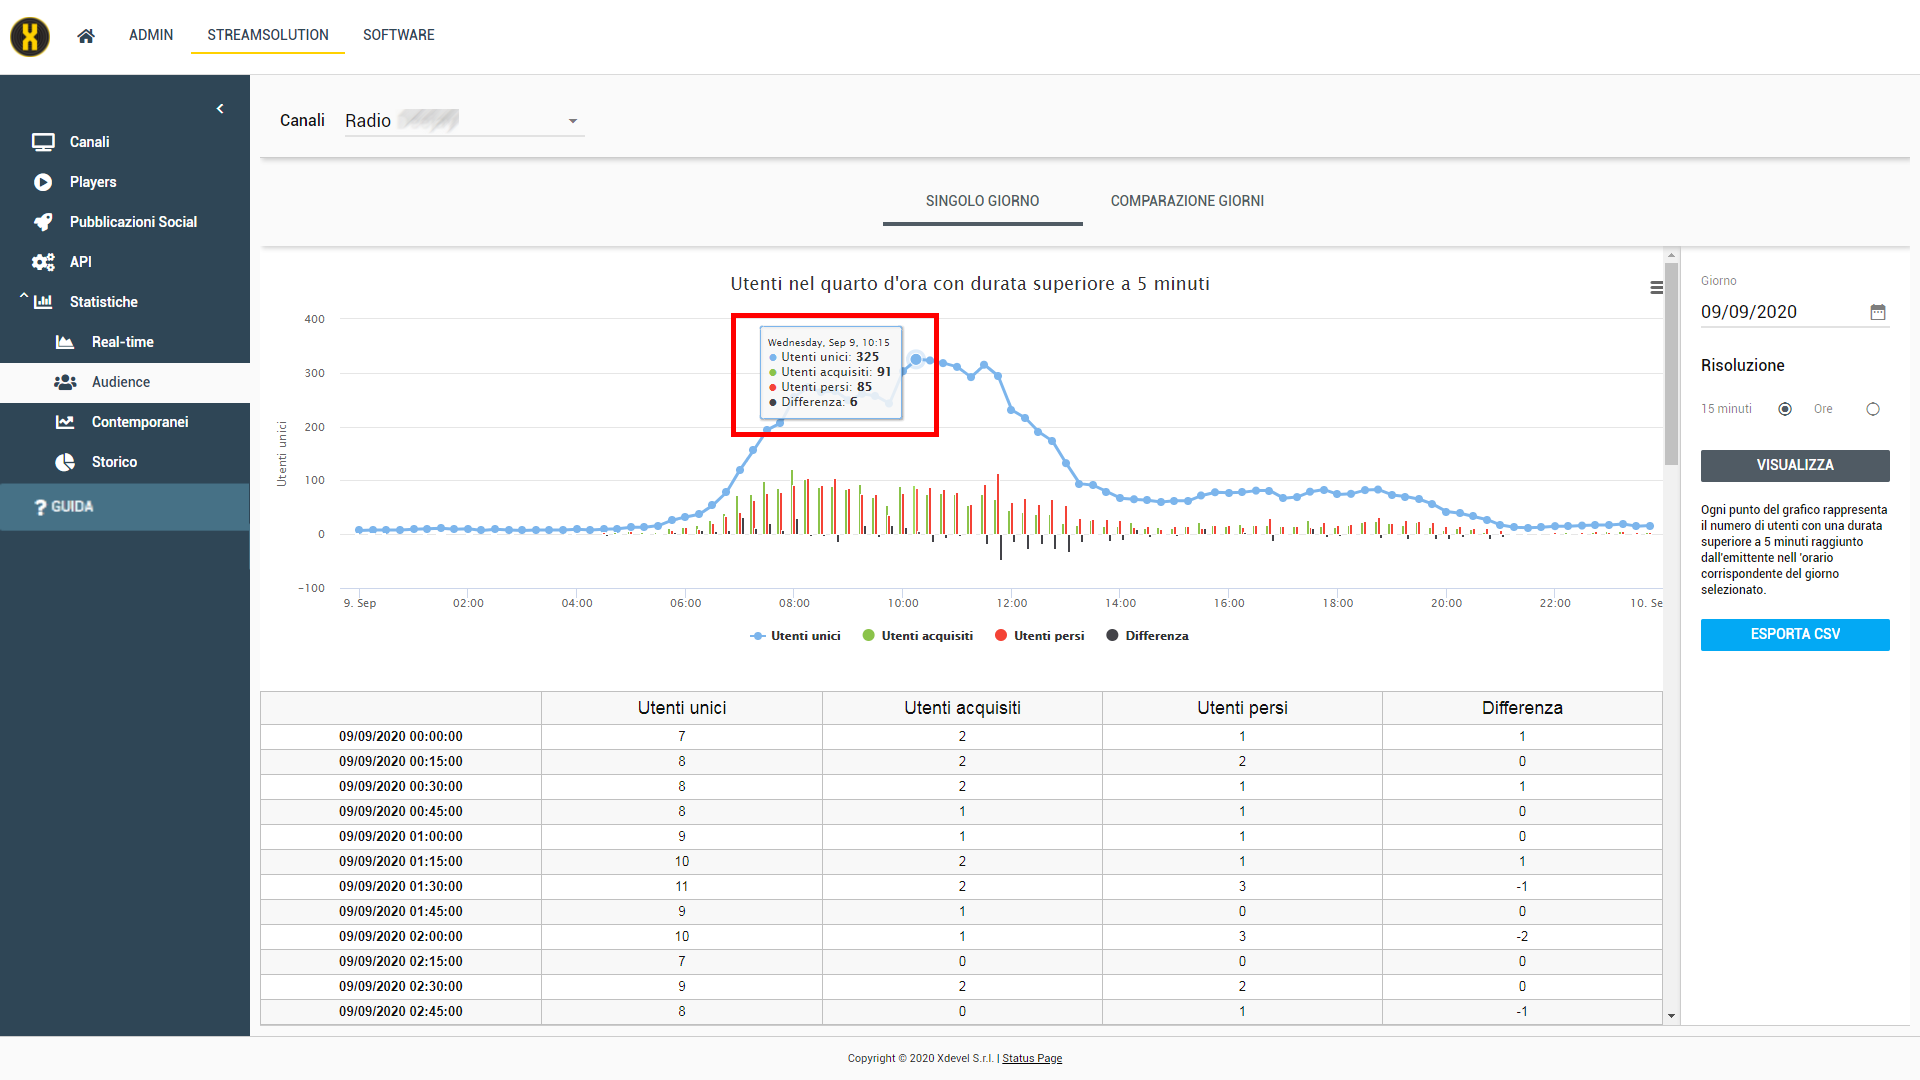
Task: Collapse the sidebar with chevron arrow
Action: (x=220, y=109)
